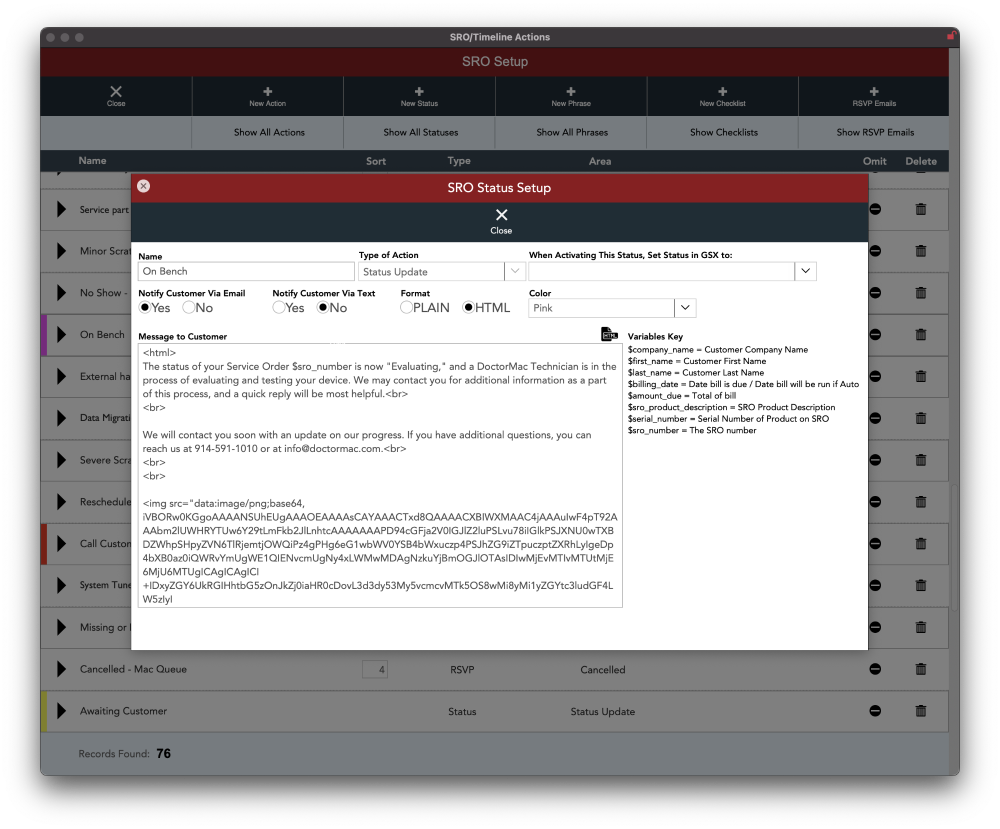Viewport: 1000px width, 829px height.
Task: Open Show Checklists tab
Action: [723, 132]
